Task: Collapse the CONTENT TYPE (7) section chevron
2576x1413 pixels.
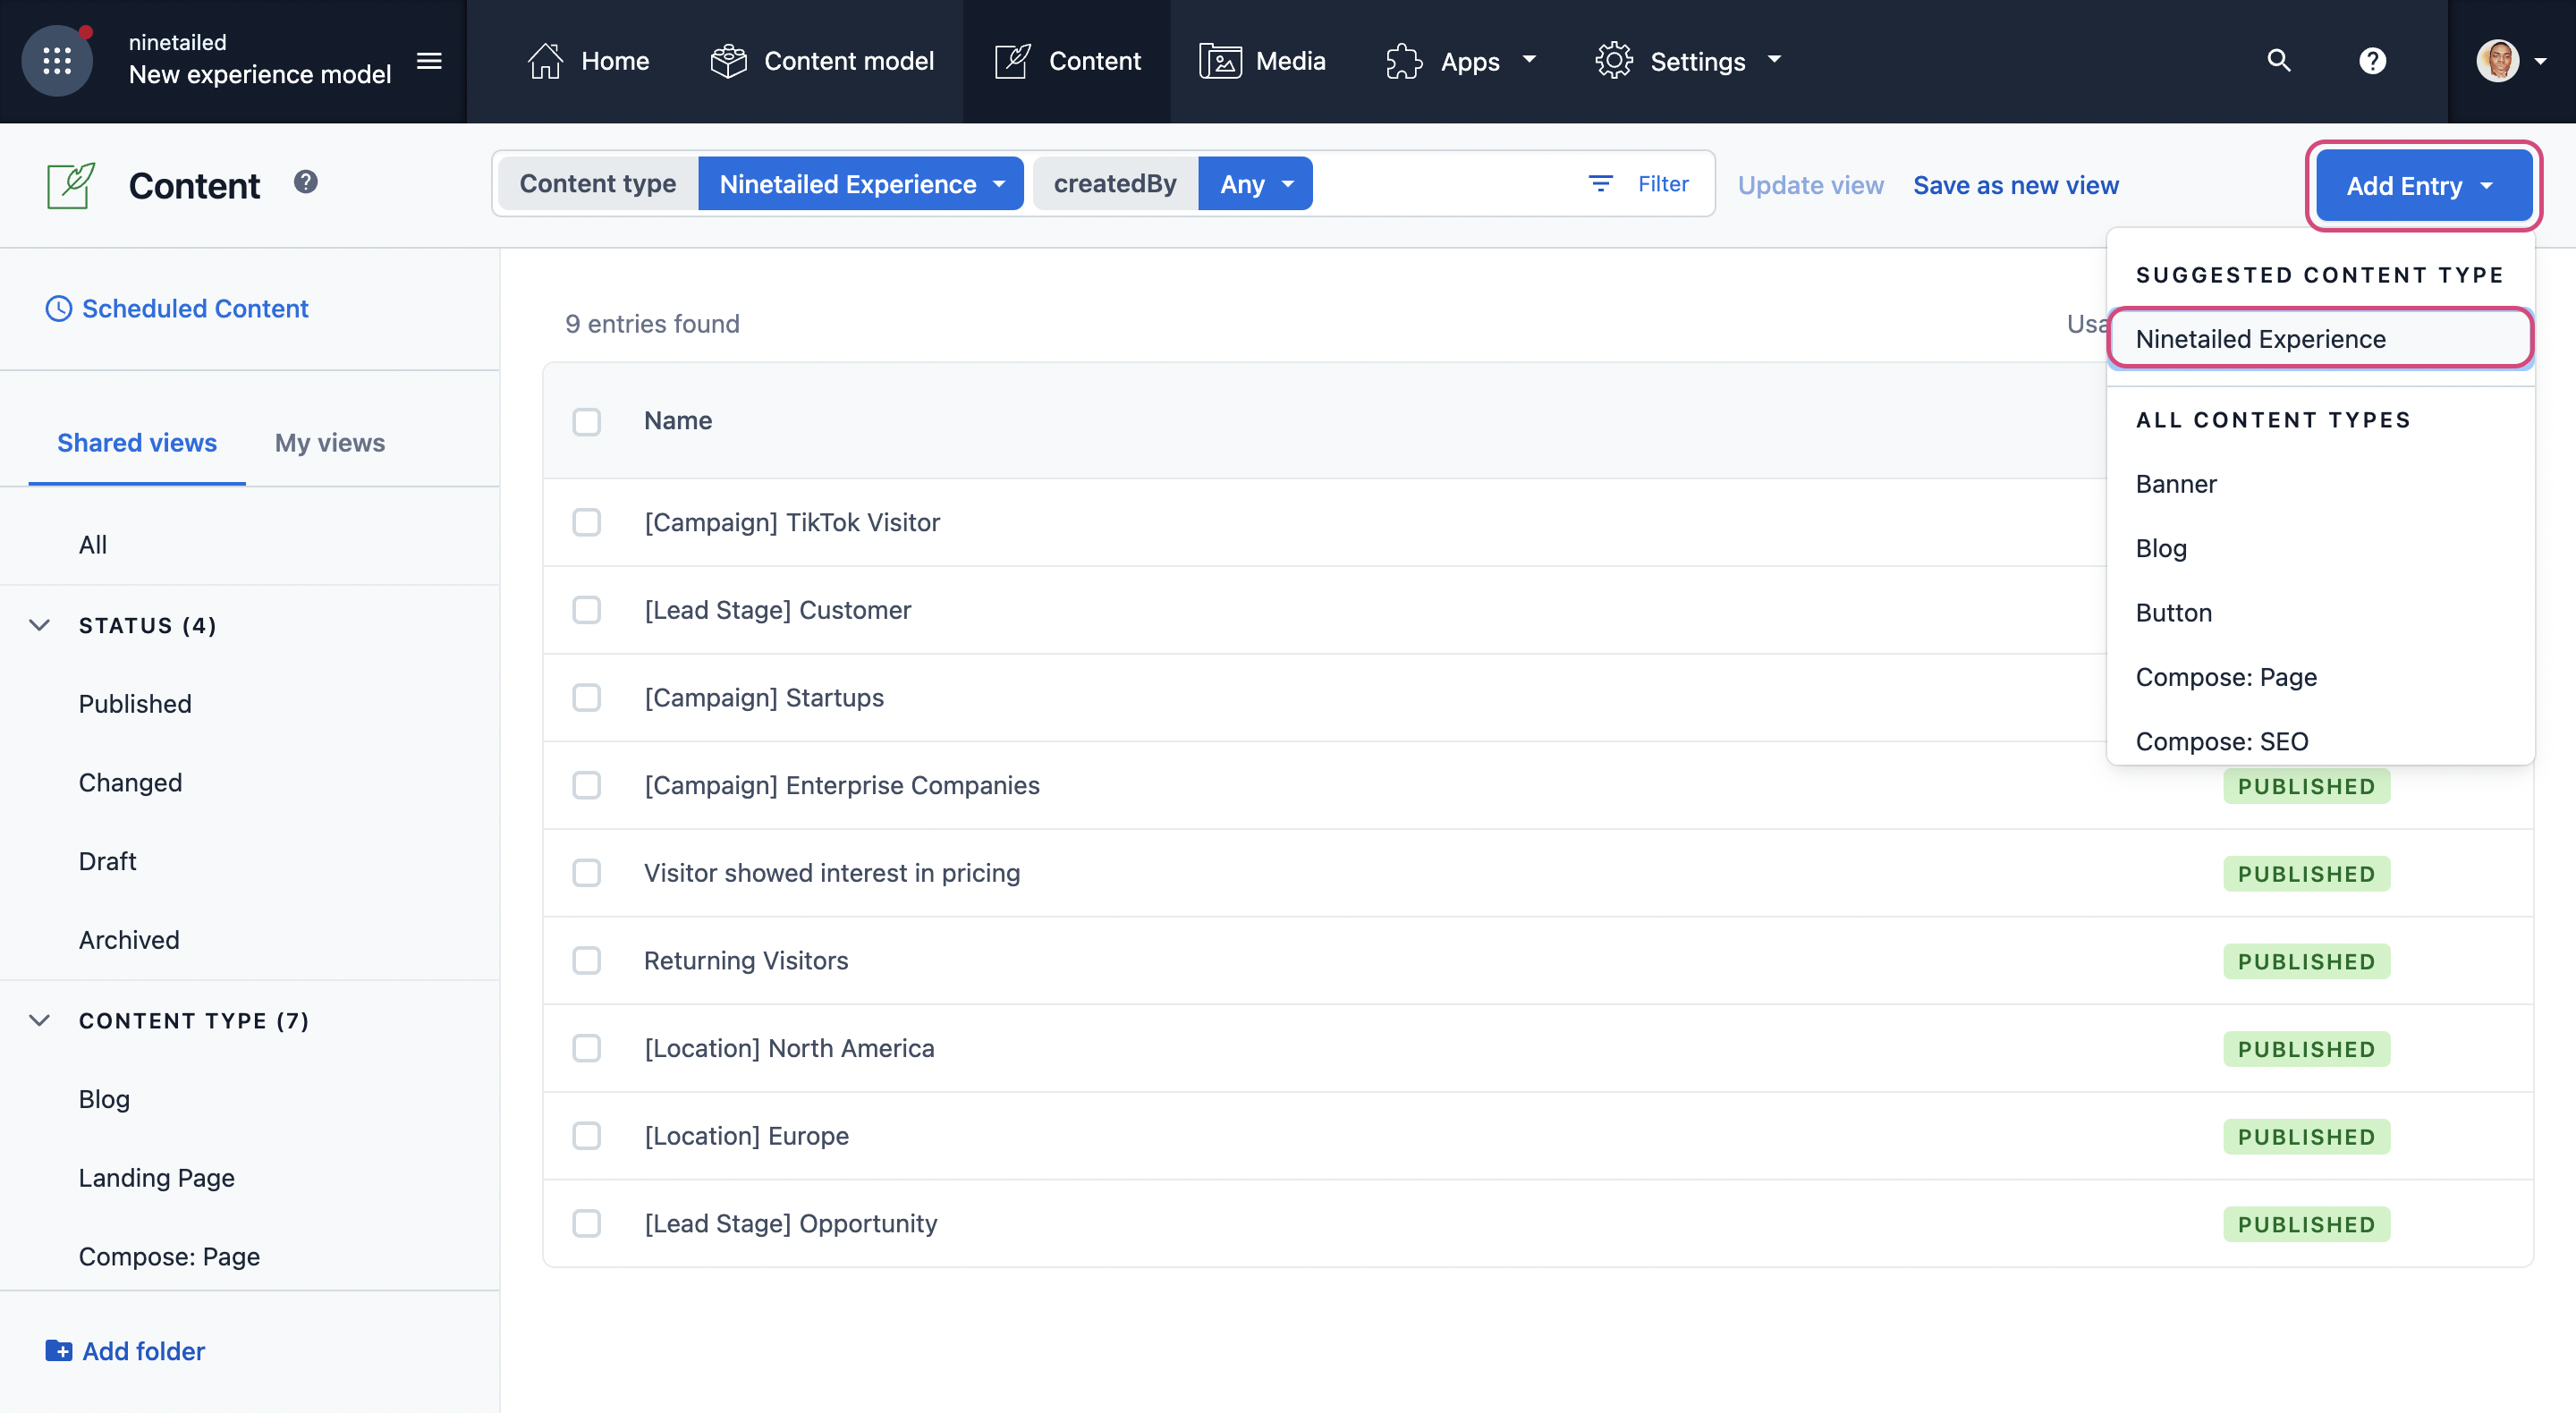Action: [x=40, y=1021]
